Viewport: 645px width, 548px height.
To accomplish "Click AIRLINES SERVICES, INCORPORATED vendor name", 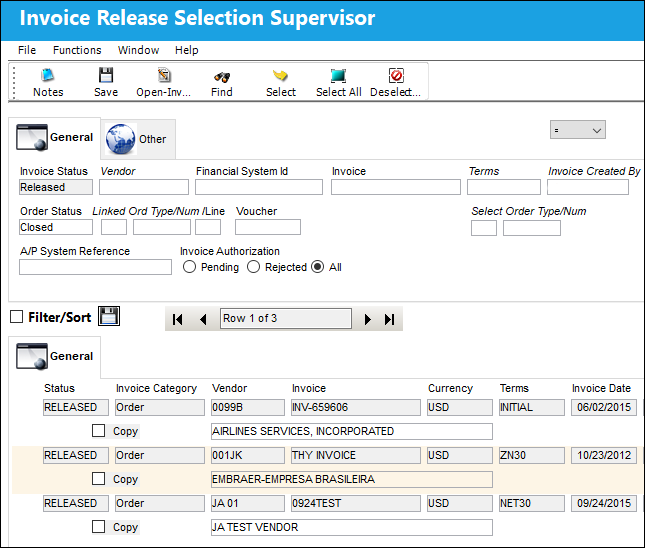I will (x=352, y=431).
